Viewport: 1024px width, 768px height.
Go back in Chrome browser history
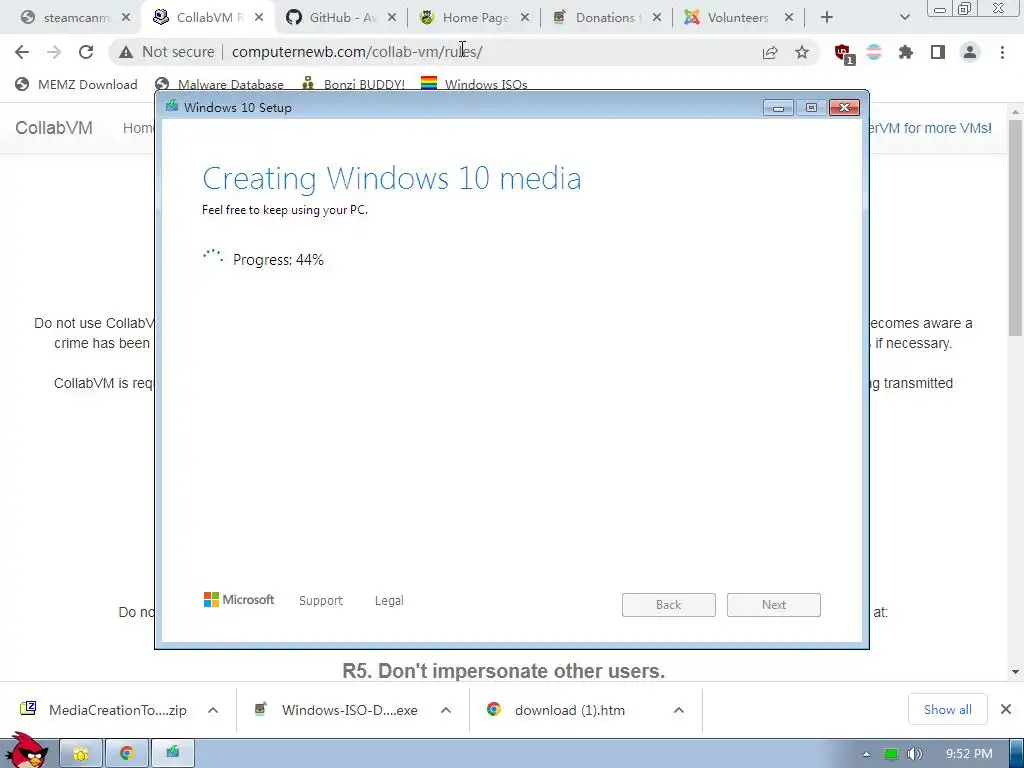[22, 52]
